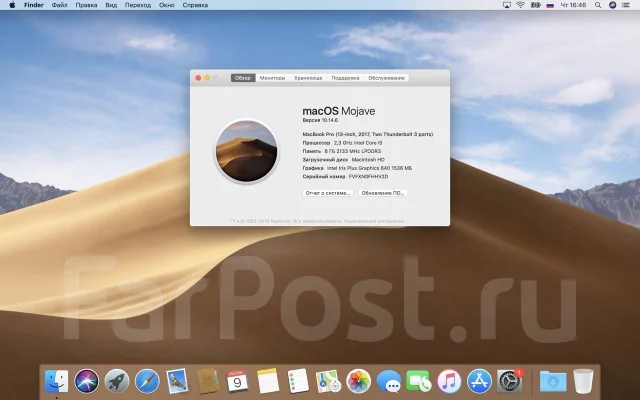Switch to Хранилище tab

tap(308, 78)
